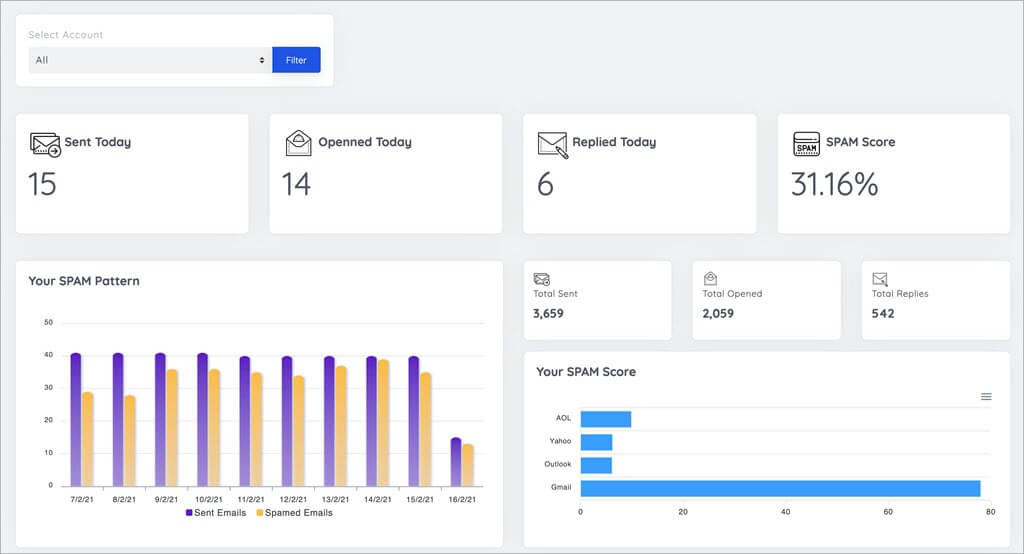Image resolution: width=1024 pixels, height=554 pixels.
Task: Click the Replied Today envelope icon
Action: (552, 143)
